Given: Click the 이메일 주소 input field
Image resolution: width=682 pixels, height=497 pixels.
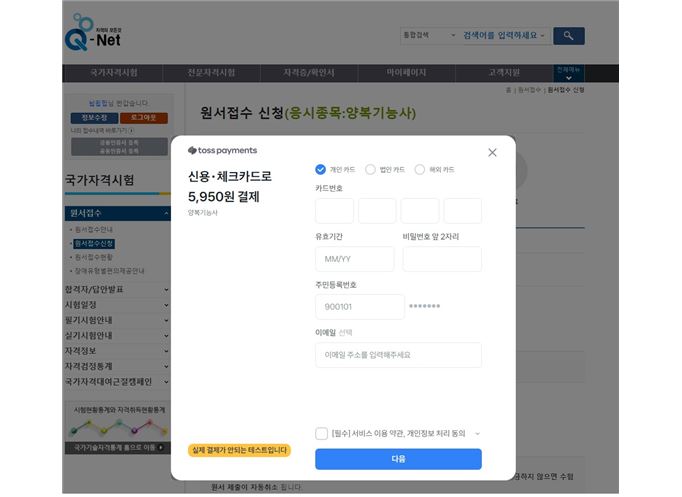Looking at the screenshot, I should (398, 355).
